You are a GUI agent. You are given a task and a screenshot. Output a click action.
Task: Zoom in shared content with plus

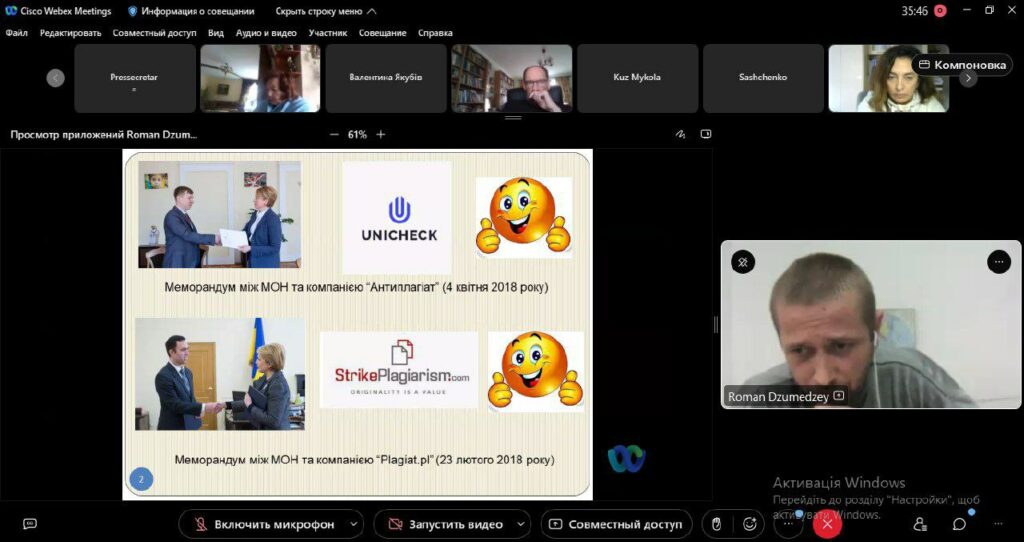(x=381, y=134)
